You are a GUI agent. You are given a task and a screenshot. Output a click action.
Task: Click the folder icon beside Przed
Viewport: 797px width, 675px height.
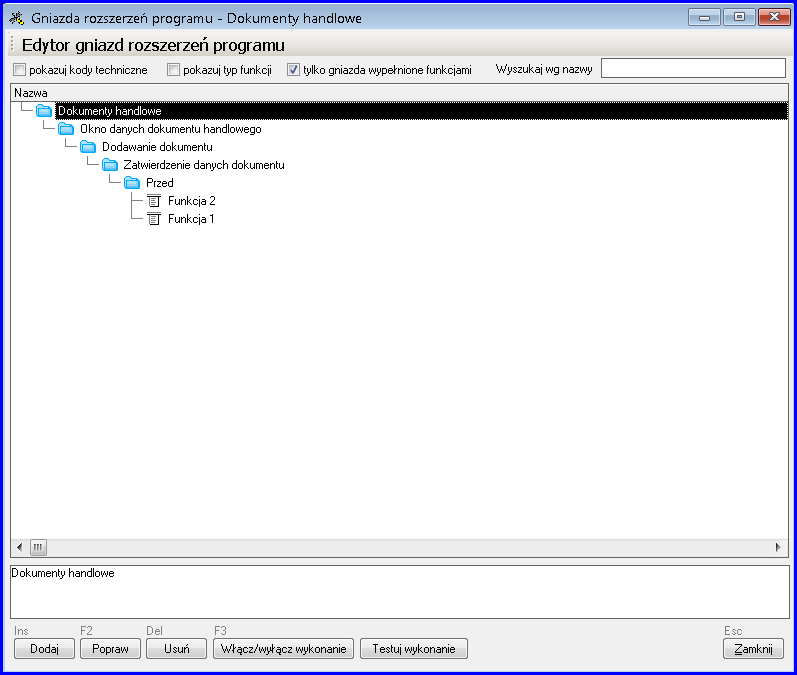(x=132, y=182)
